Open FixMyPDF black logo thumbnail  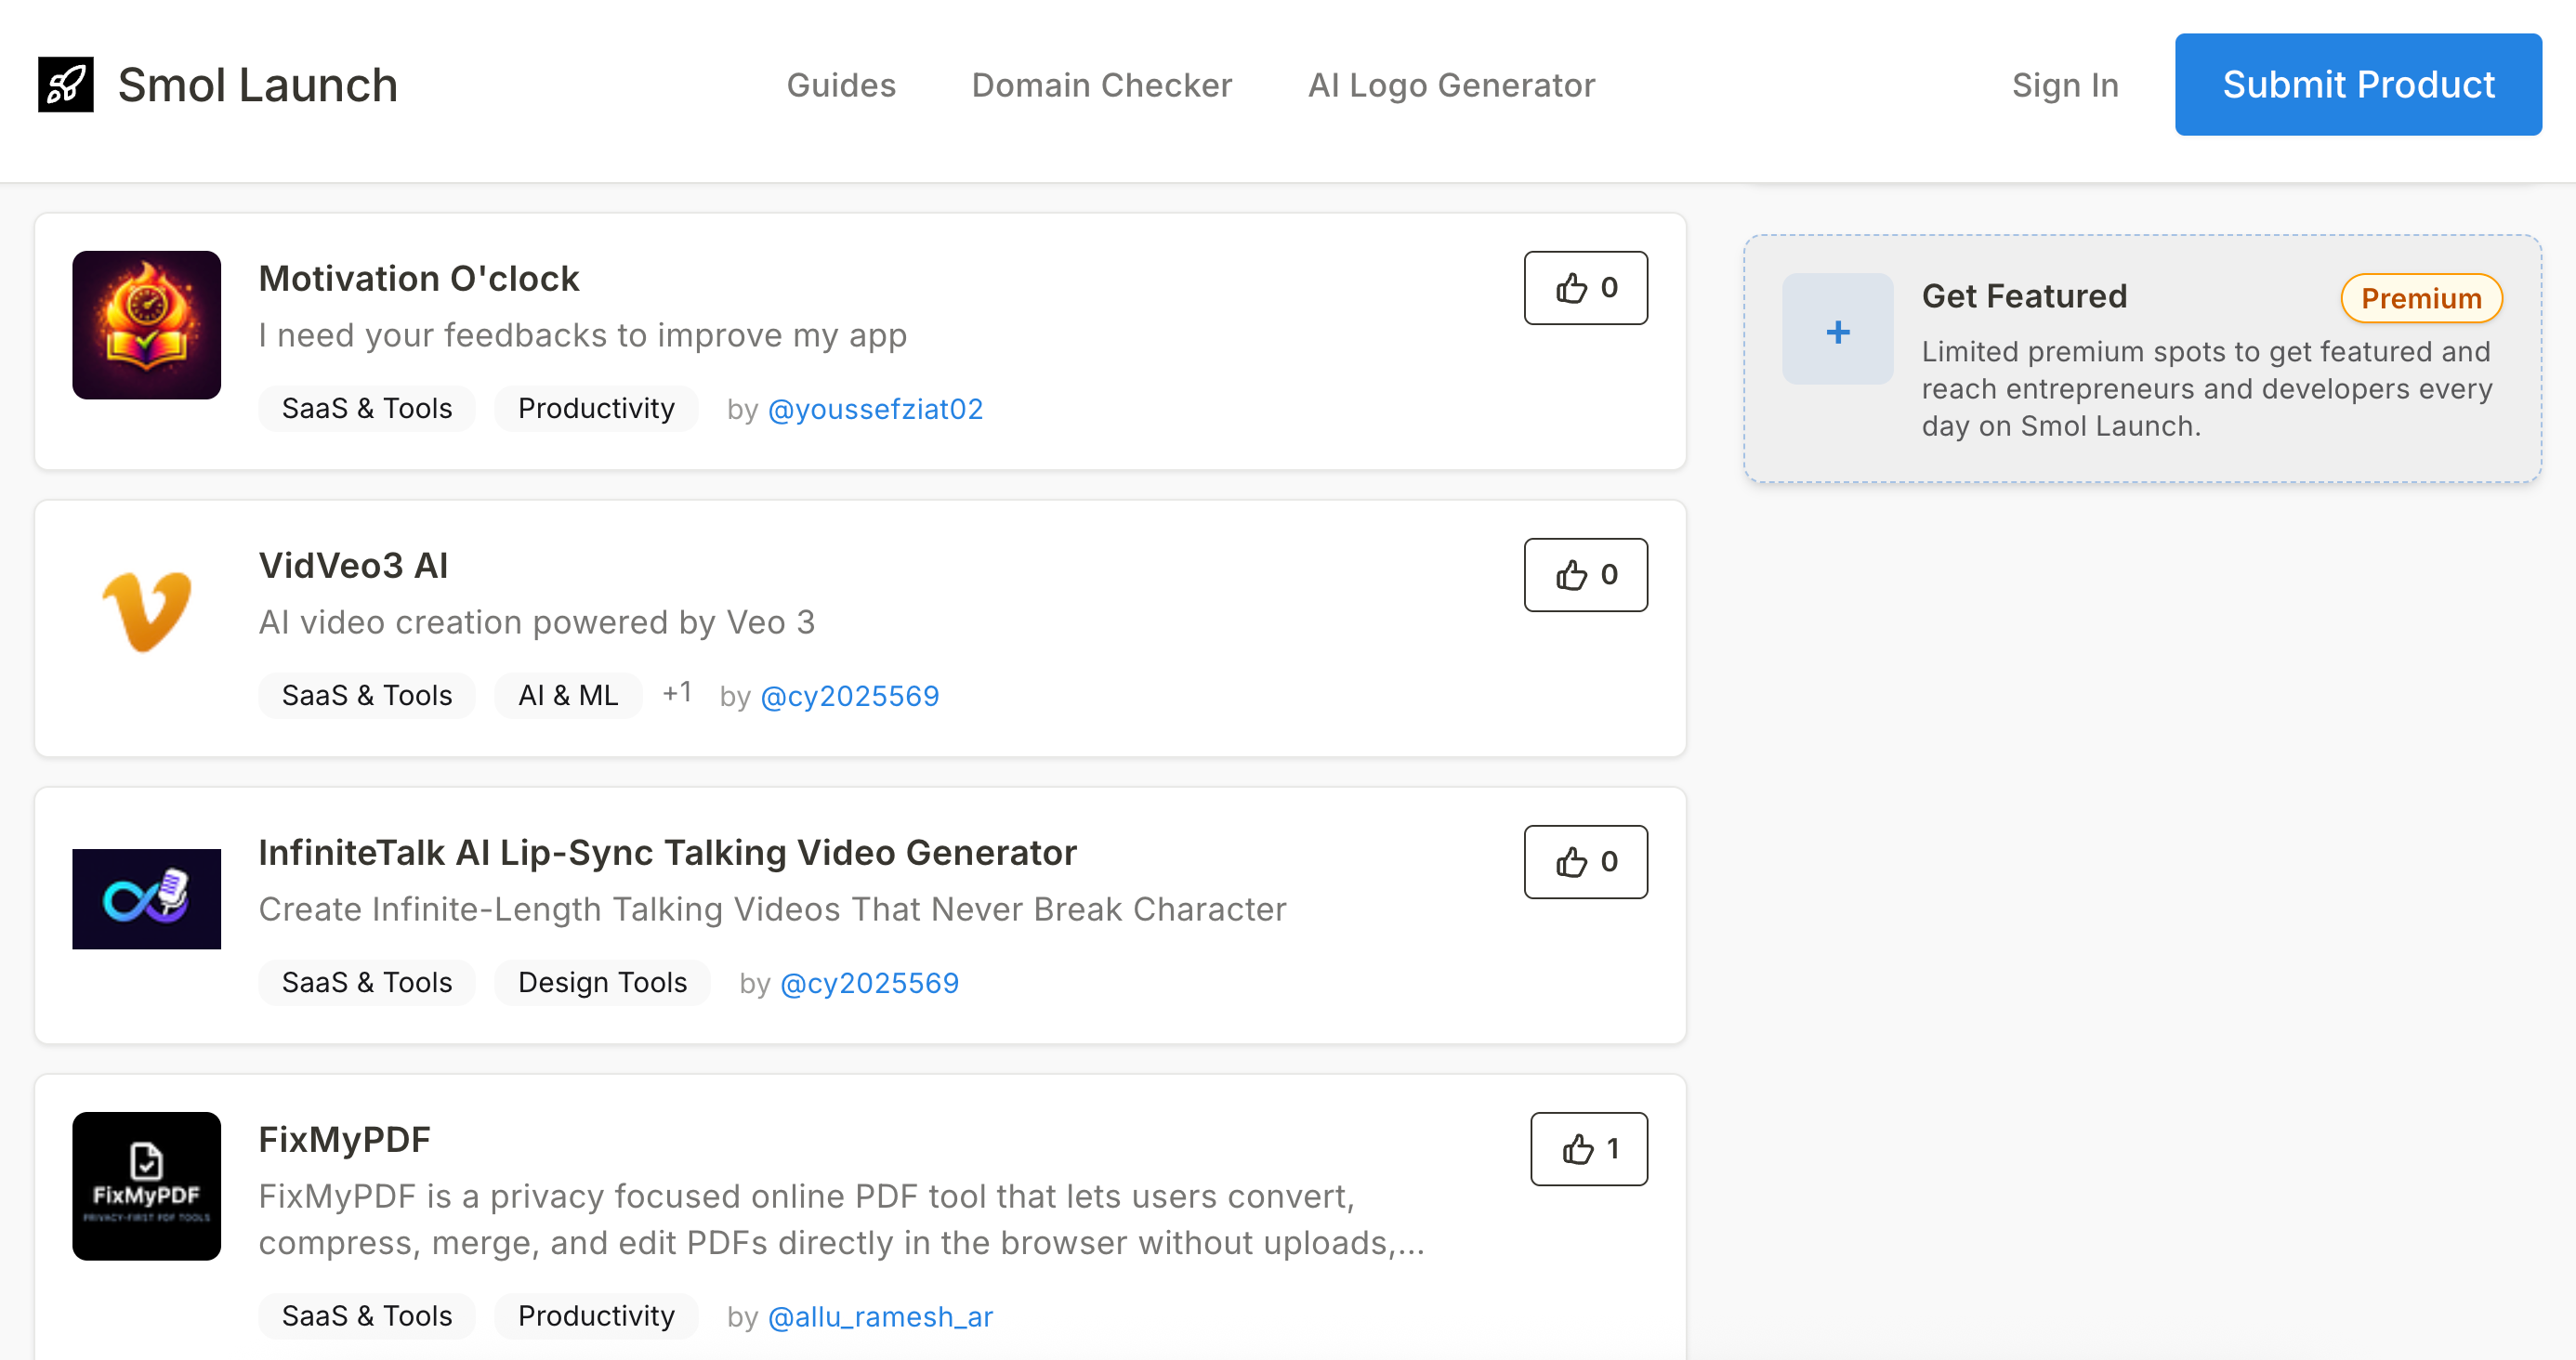click(x=146, y=1186)
